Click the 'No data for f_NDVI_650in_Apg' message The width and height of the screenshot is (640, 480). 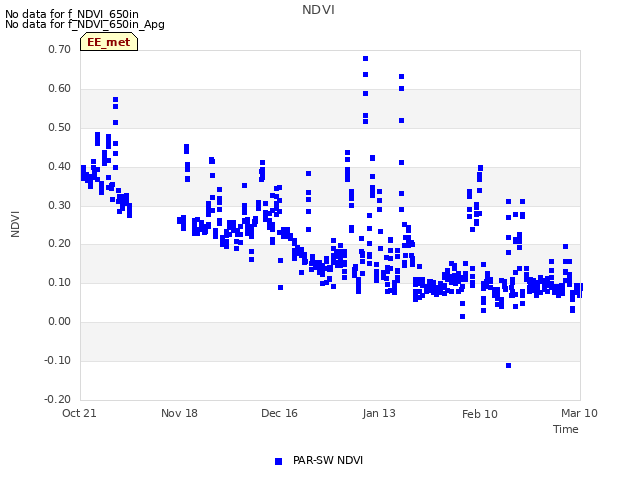coord(85,24)
